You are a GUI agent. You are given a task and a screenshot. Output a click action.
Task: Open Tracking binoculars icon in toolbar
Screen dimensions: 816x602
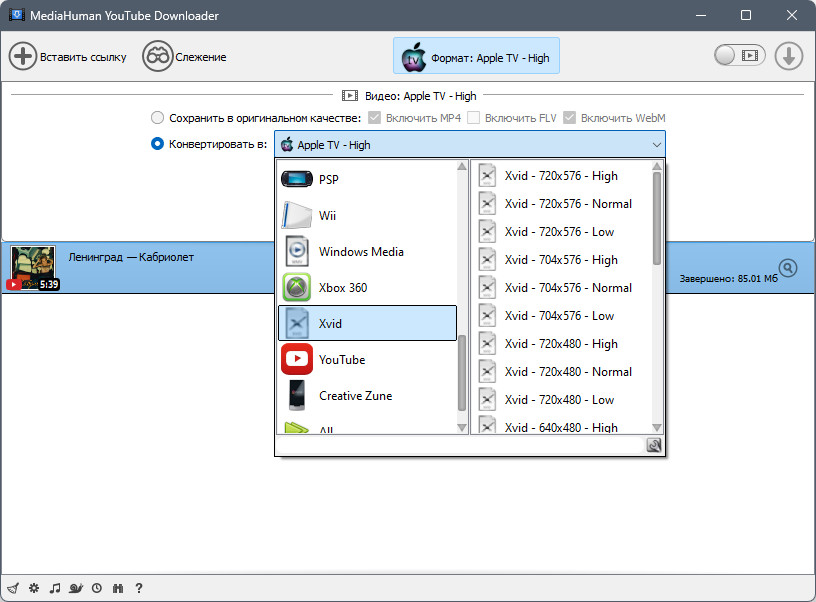(x=157, y=56)
